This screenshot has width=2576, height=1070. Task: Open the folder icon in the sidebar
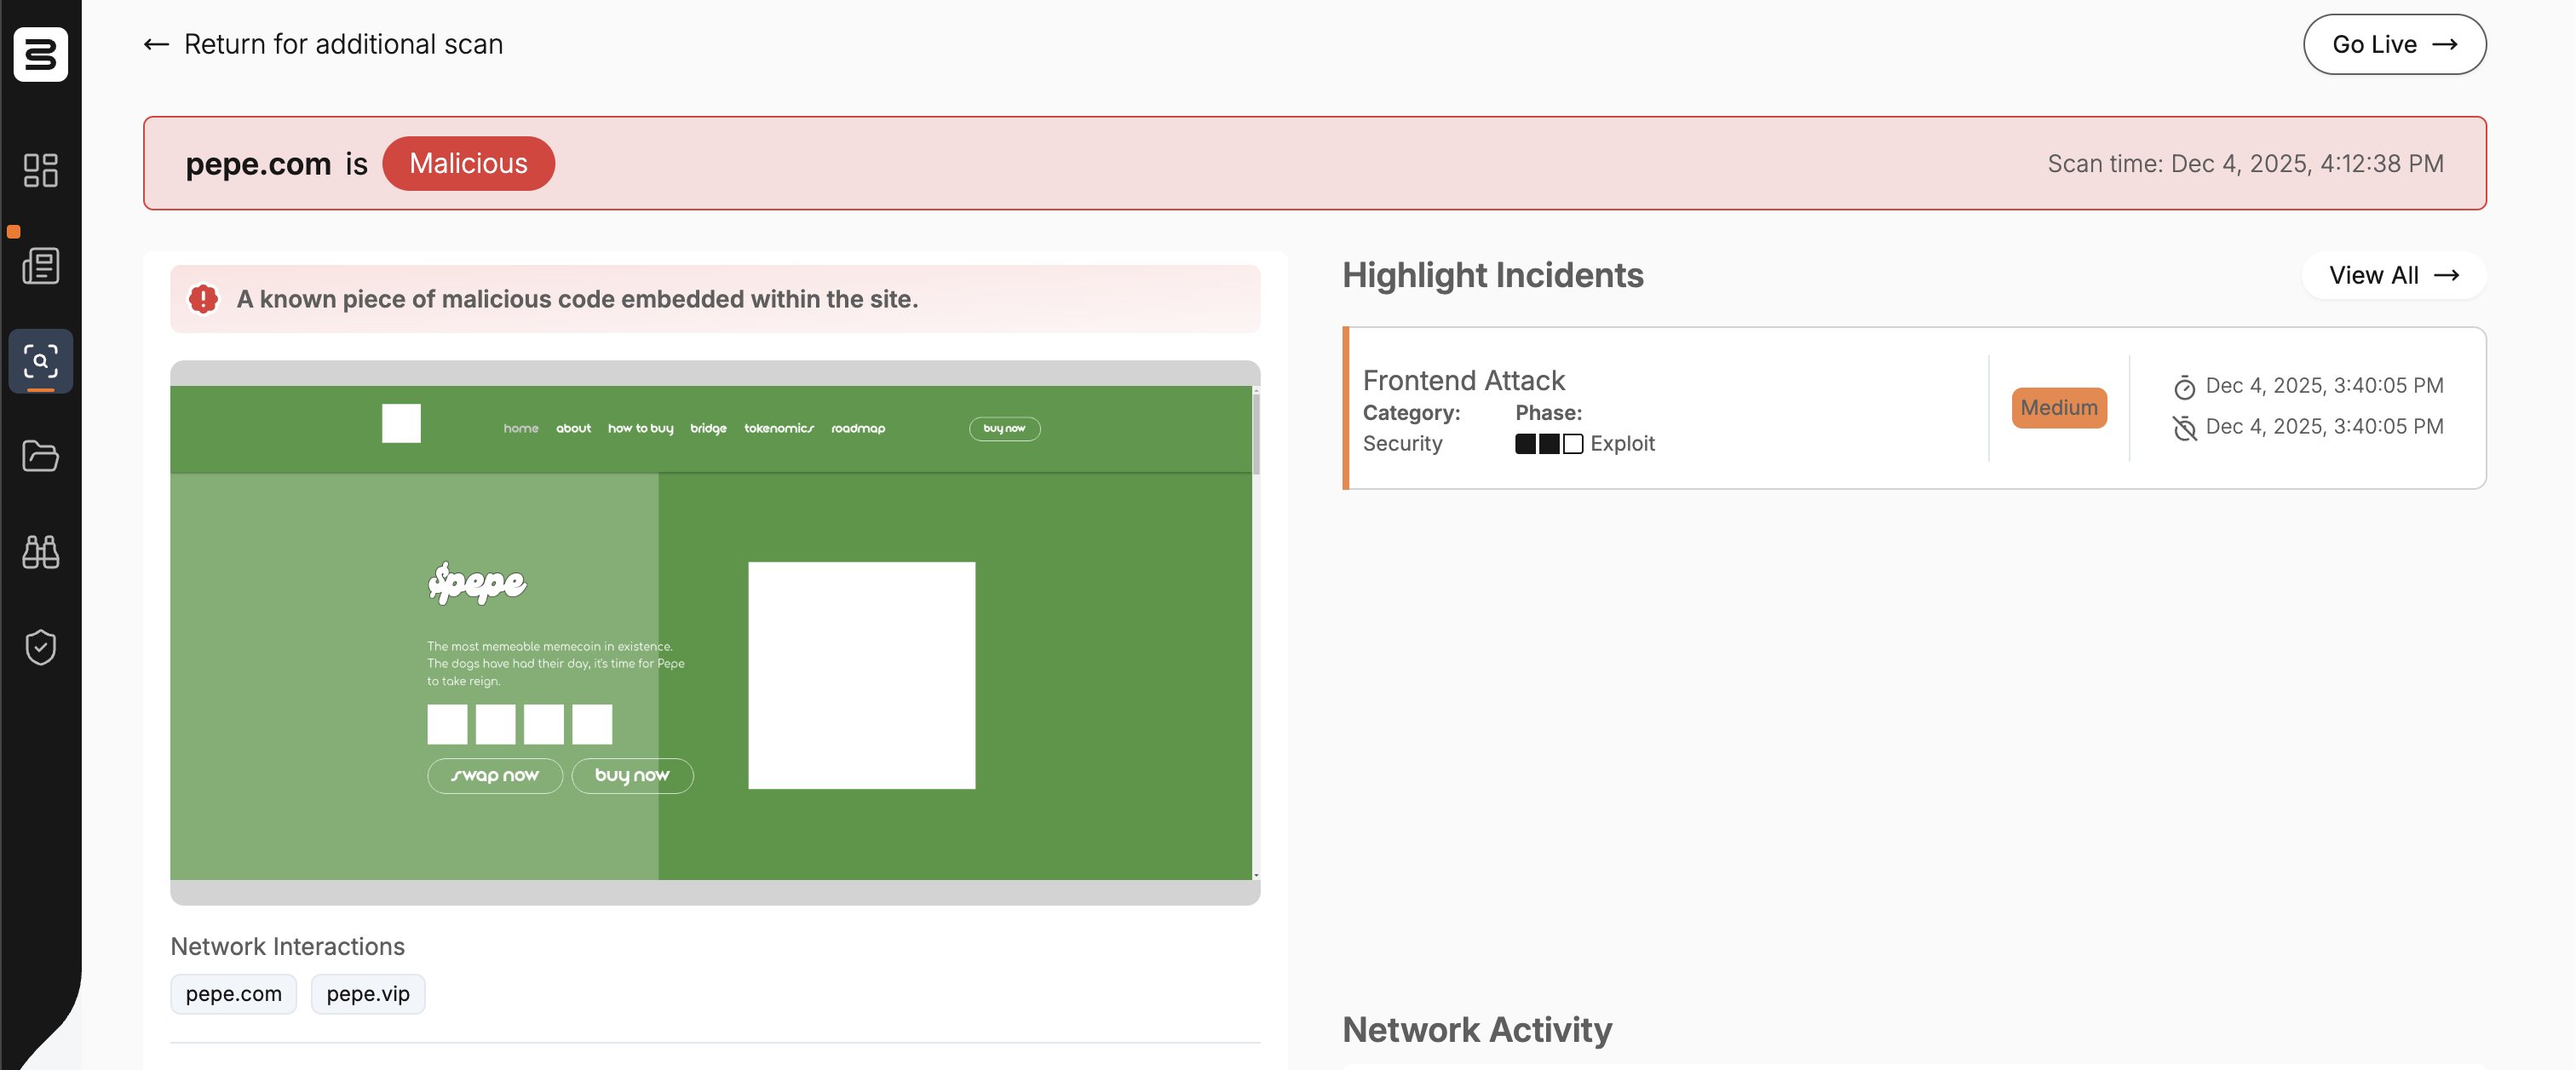40,456
